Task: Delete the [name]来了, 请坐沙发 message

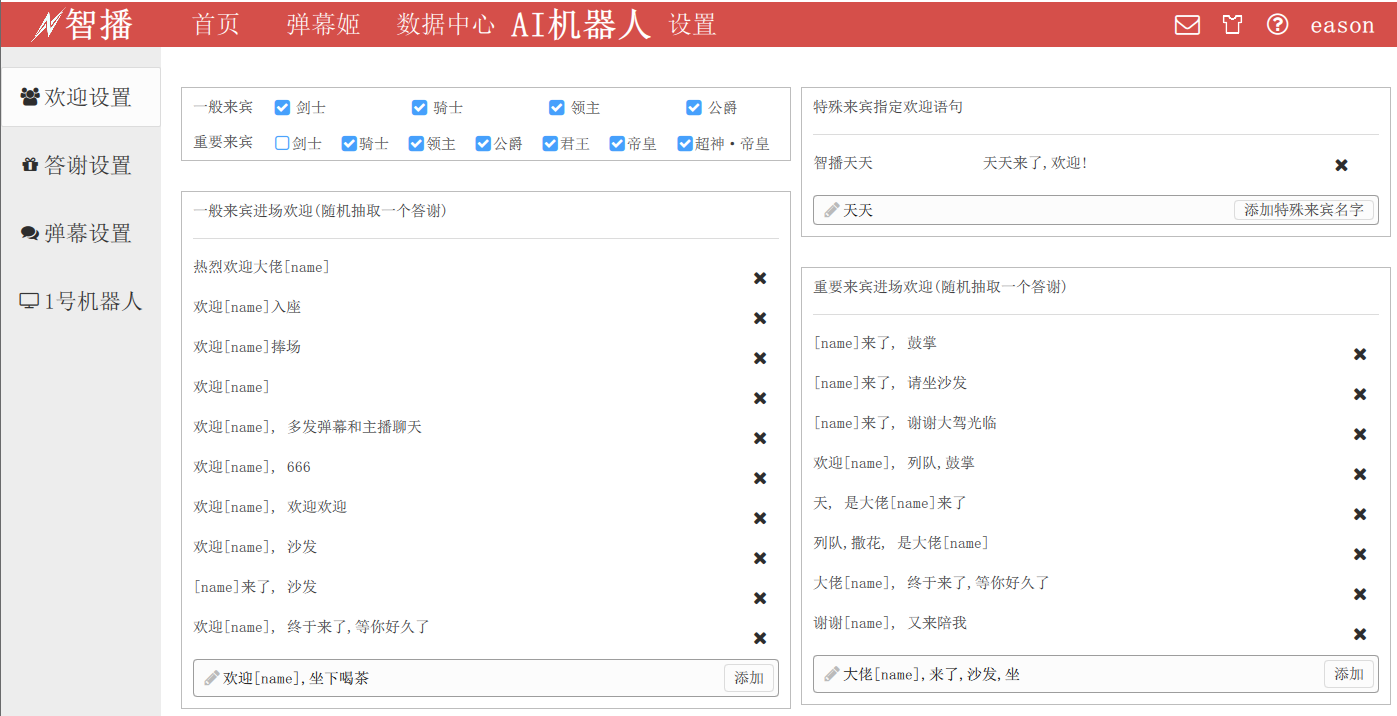Action: (x=1360, y=394)
